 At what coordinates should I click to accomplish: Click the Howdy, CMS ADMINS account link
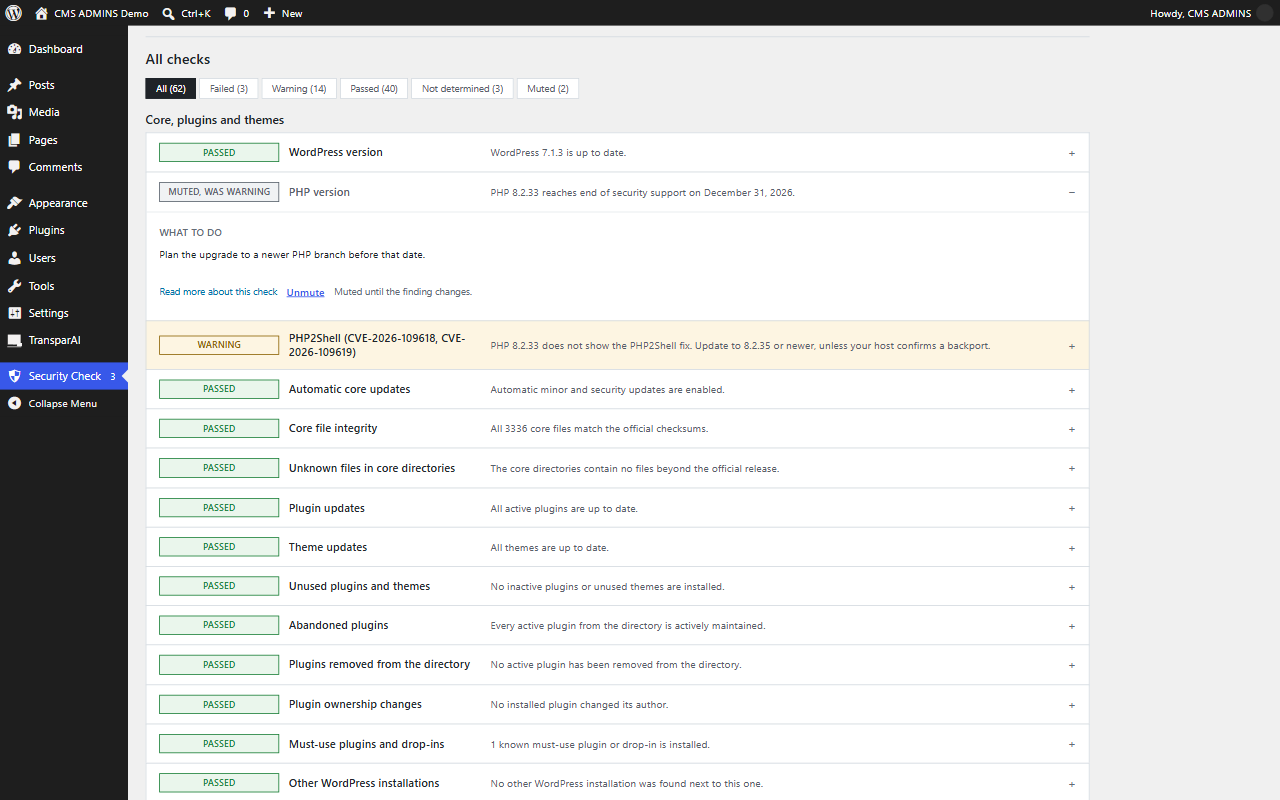pos(1200,13)
